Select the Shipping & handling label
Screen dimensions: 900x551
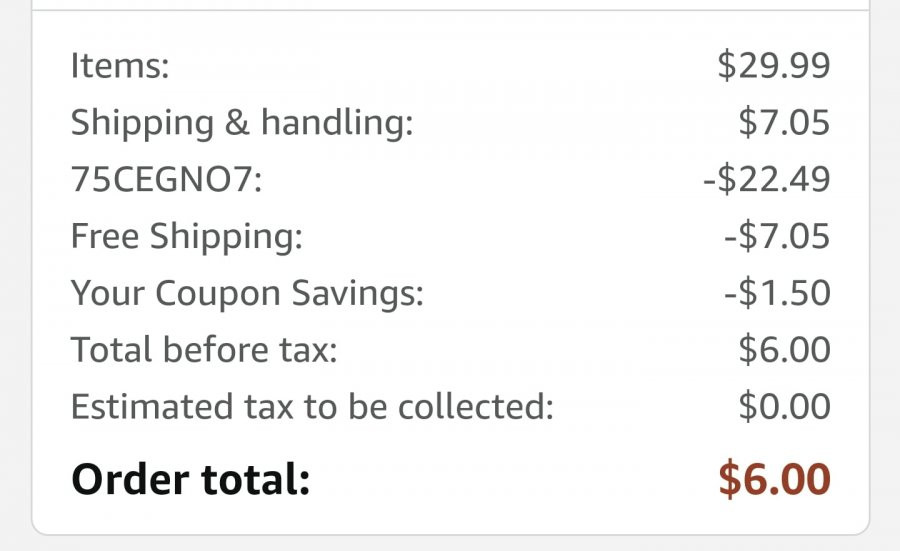(242, 123)
